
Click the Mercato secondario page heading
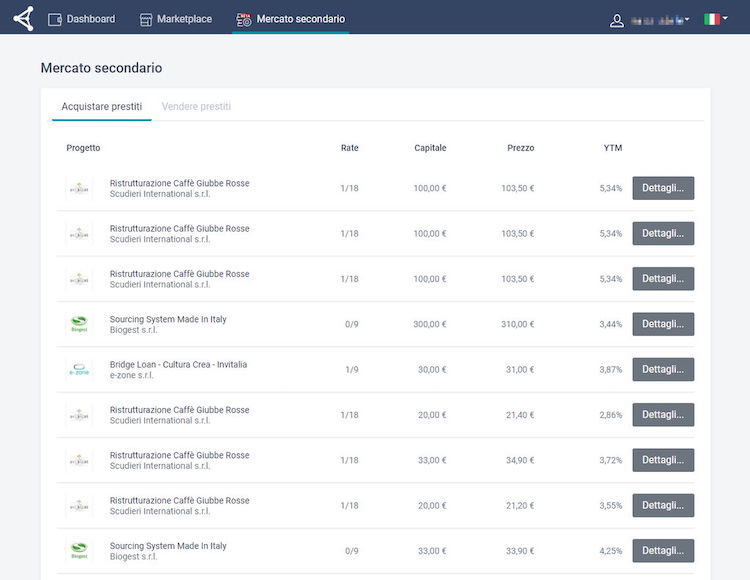[101, 68]
